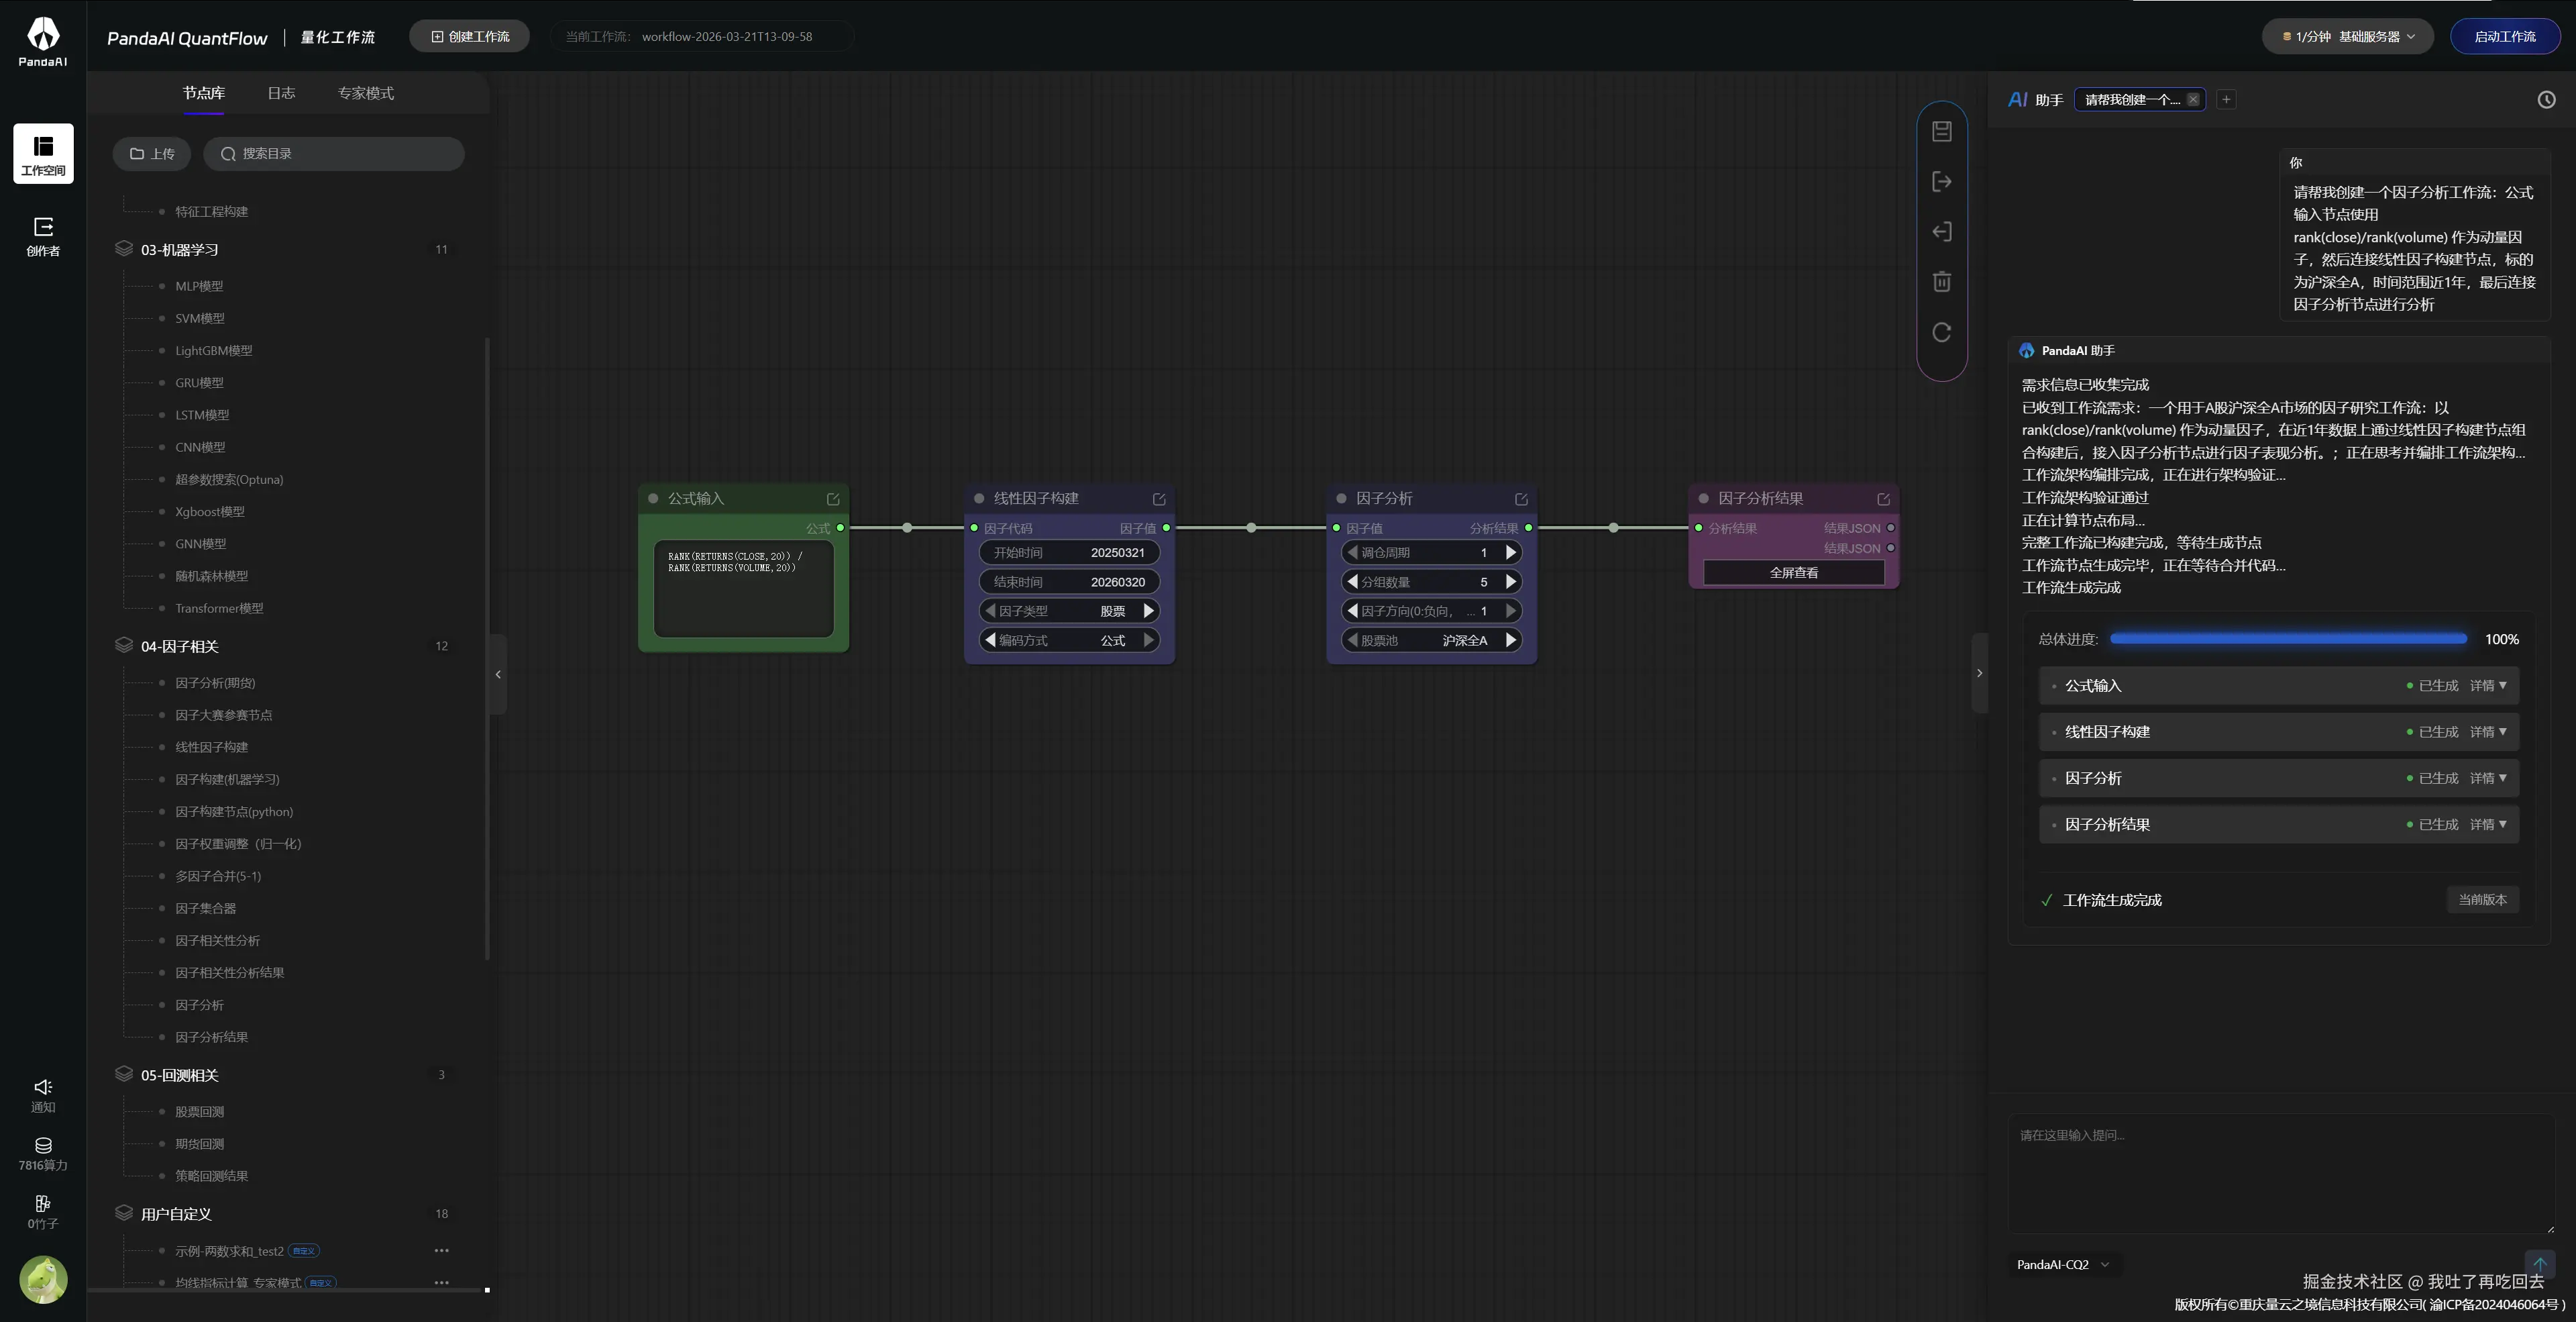
Task: Click the export workflow icon
Action: tap(1941, 182)
